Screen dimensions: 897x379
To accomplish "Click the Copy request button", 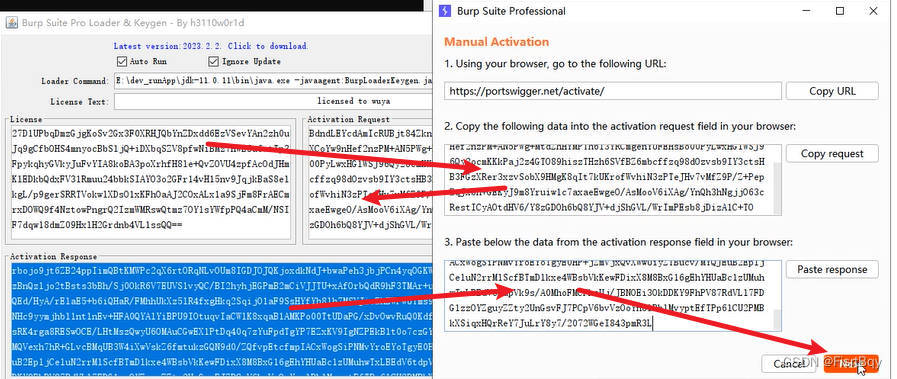I will point(832,153).
